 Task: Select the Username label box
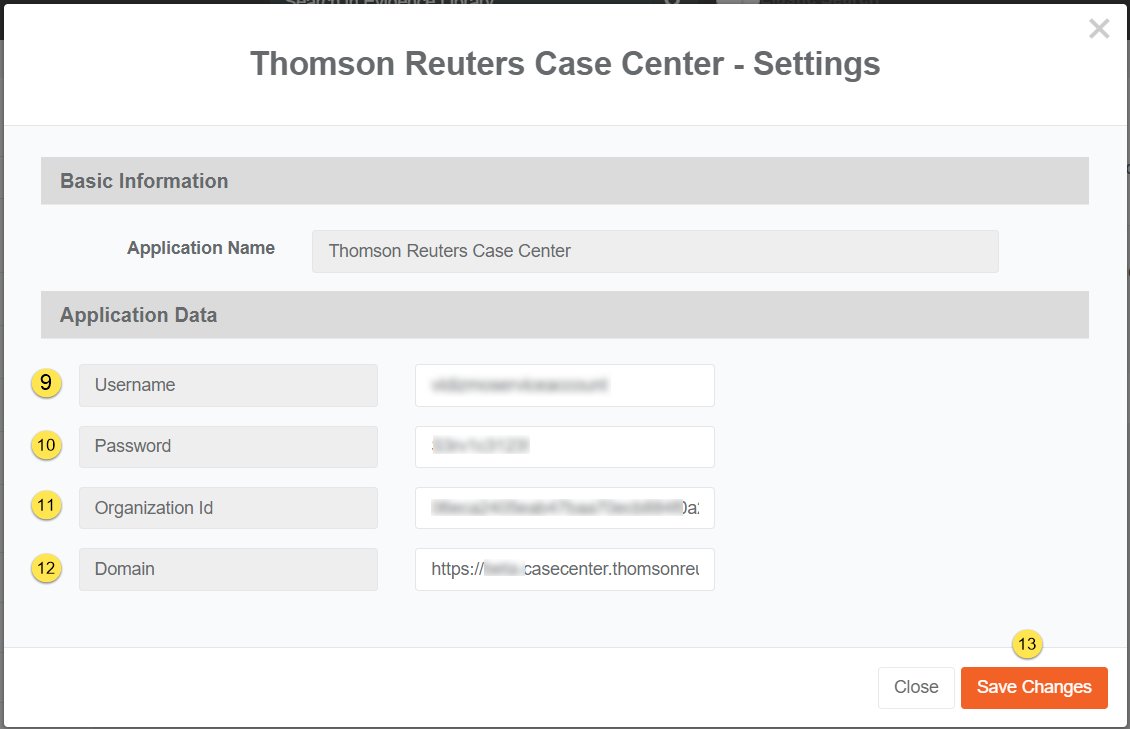click(x=228, y=385)
